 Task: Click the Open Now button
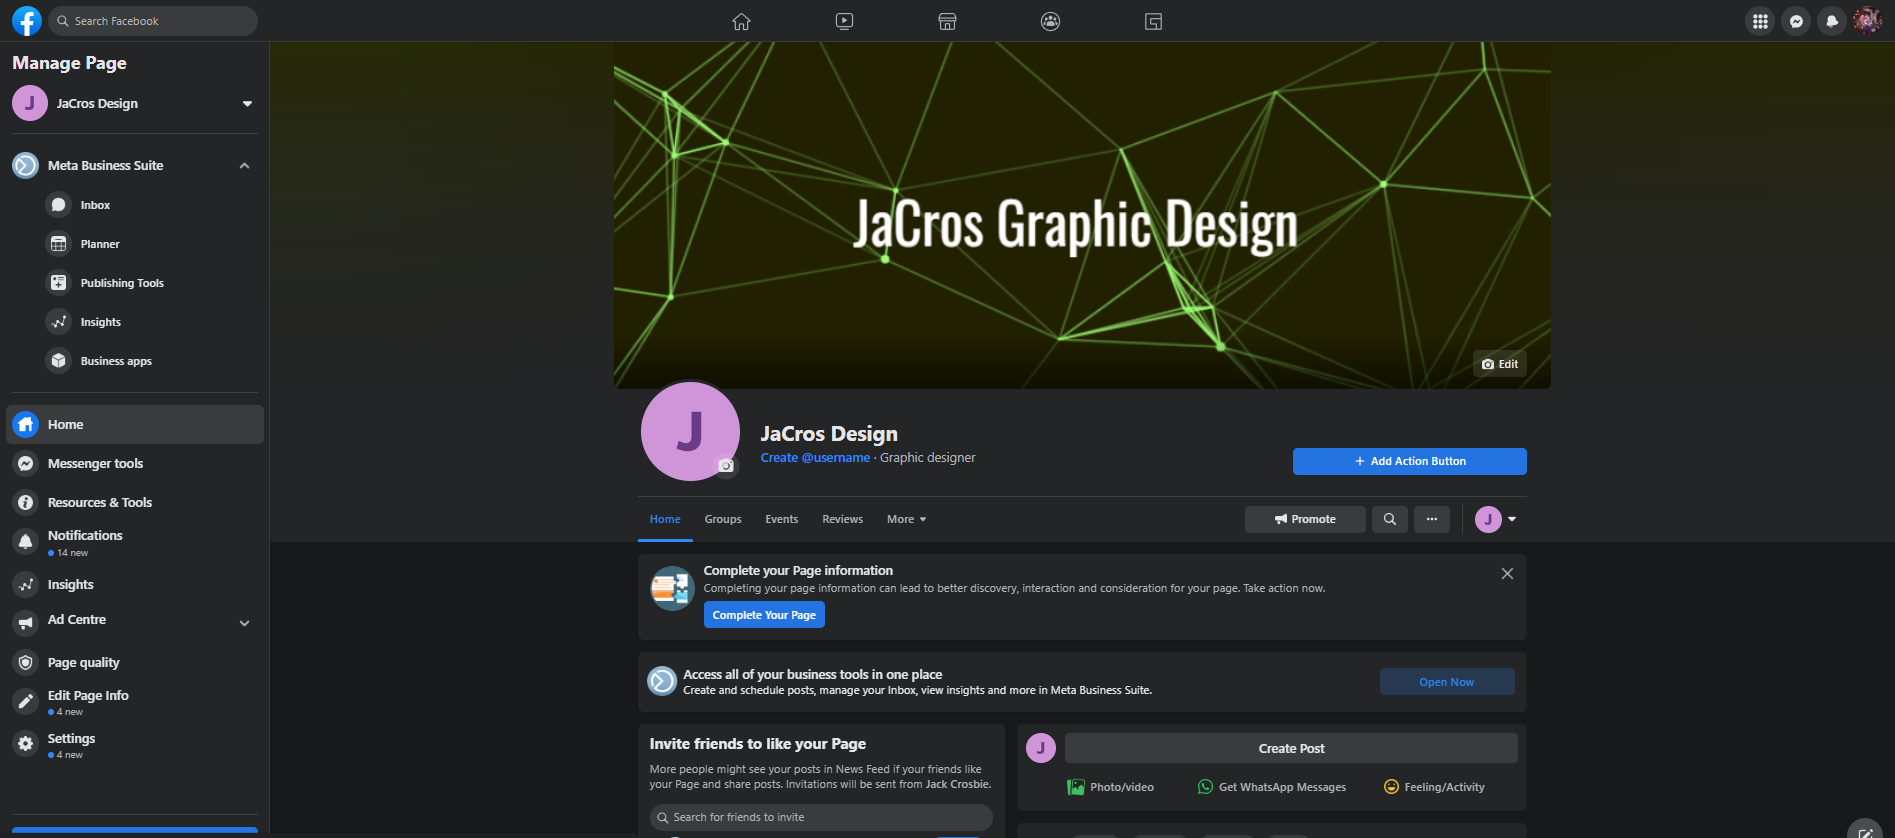tap(1447, 682)
